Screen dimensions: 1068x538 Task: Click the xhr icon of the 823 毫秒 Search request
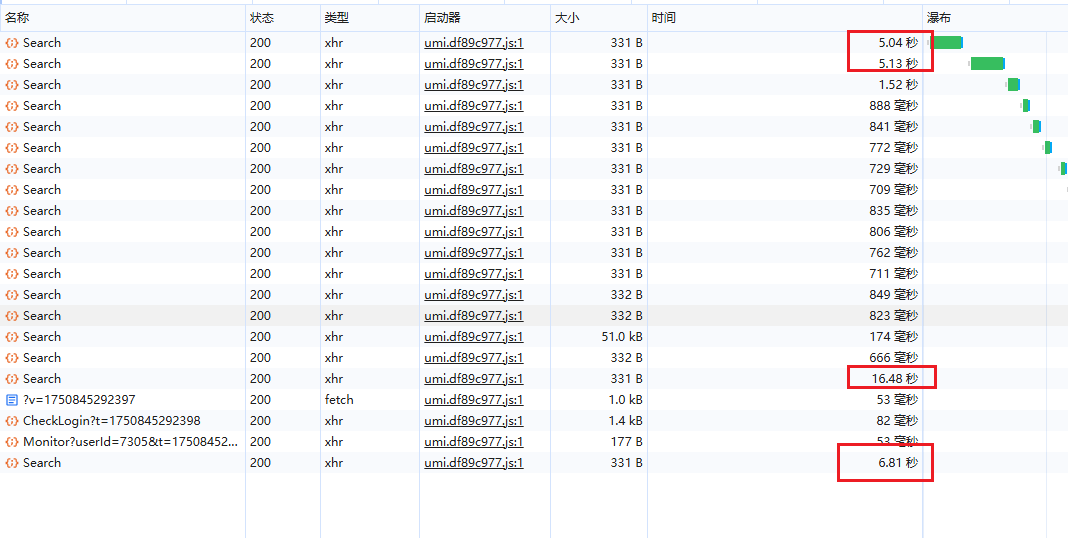[x=12, y=316]
